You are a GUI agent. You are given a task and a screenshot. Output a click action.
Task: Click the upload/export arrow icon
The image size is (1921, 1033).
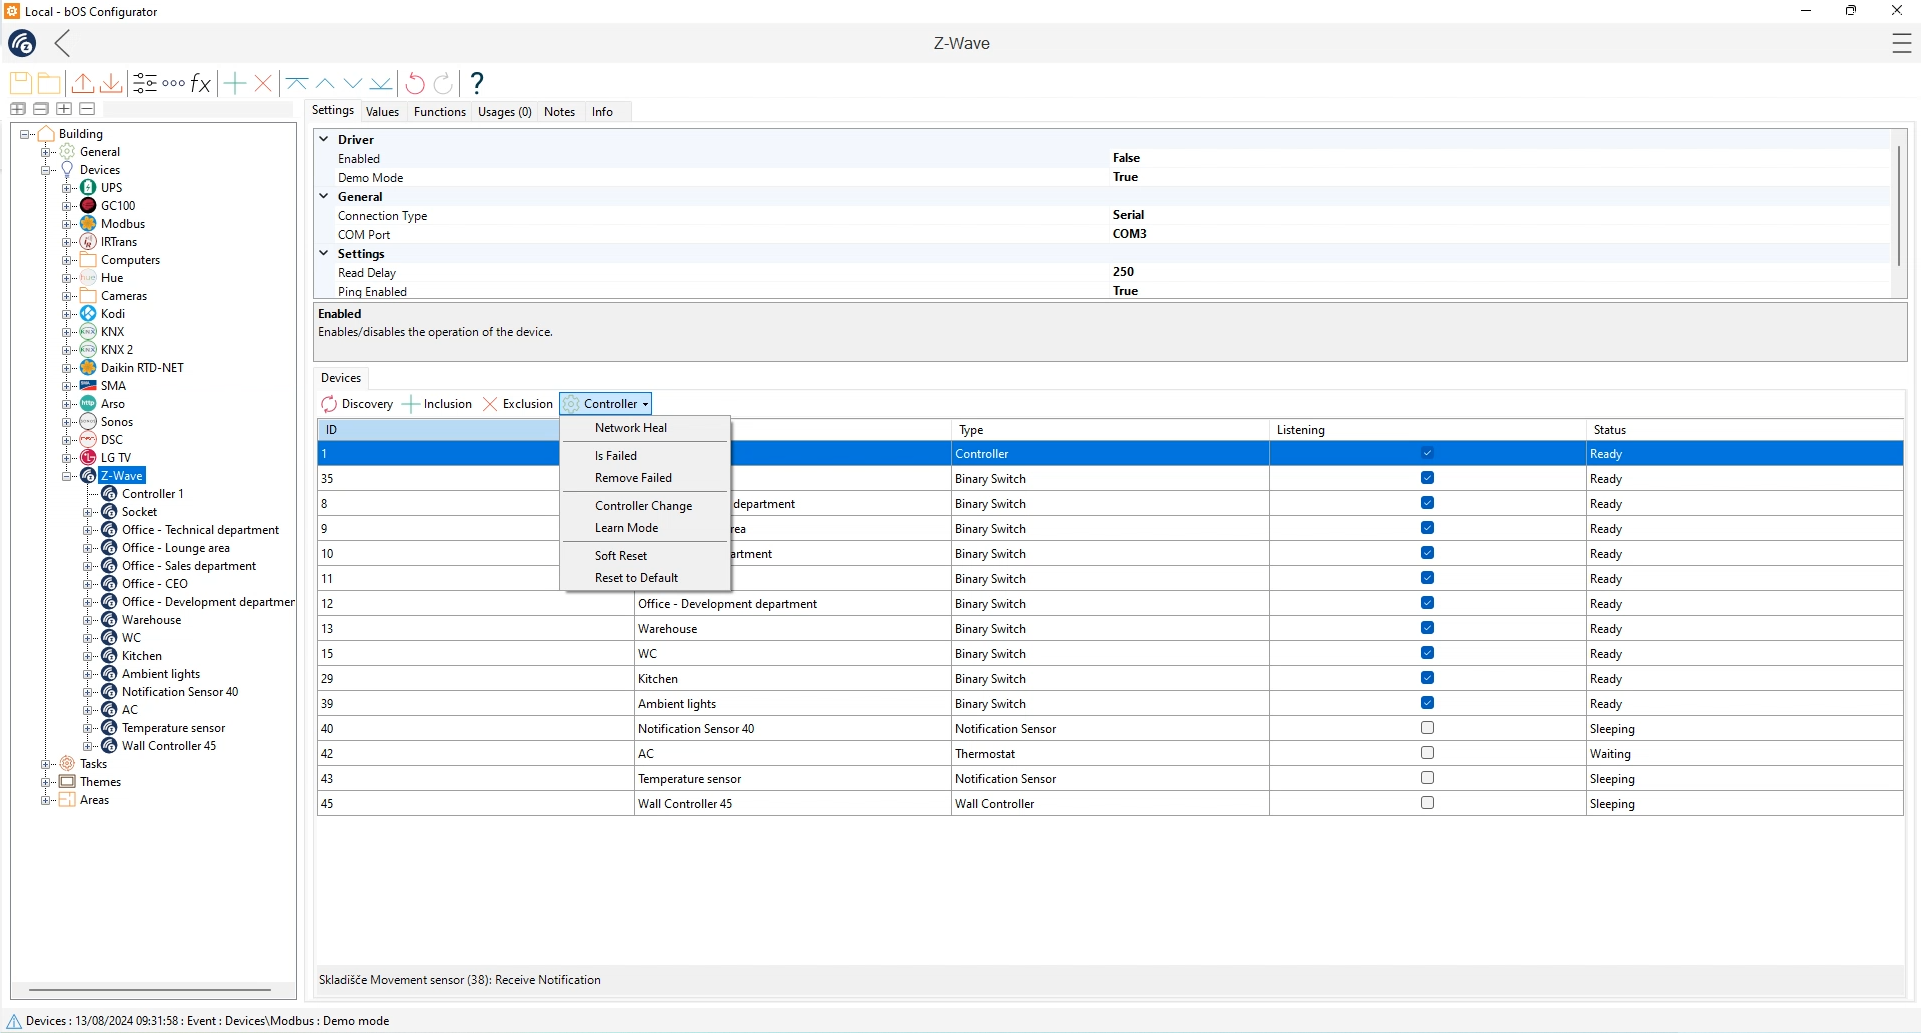click(83, 83)
